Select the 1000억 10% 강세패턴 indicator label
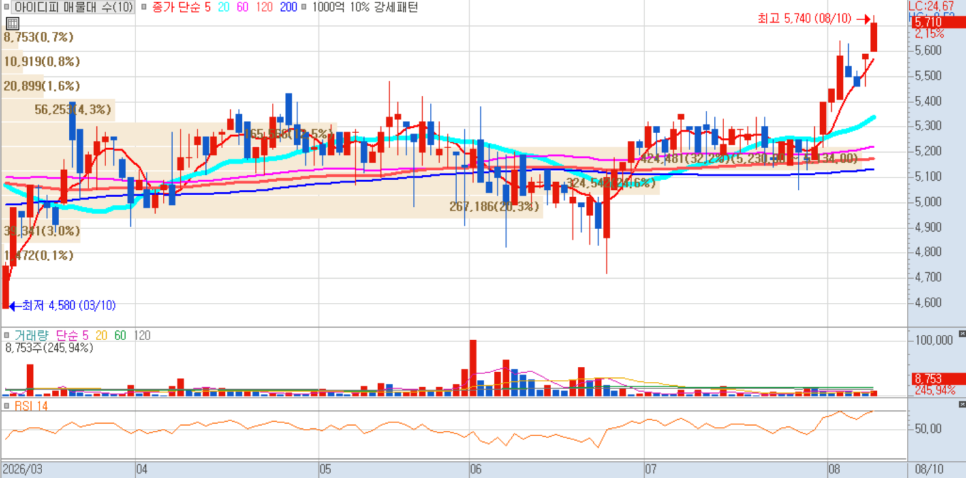 click(365, 7)
